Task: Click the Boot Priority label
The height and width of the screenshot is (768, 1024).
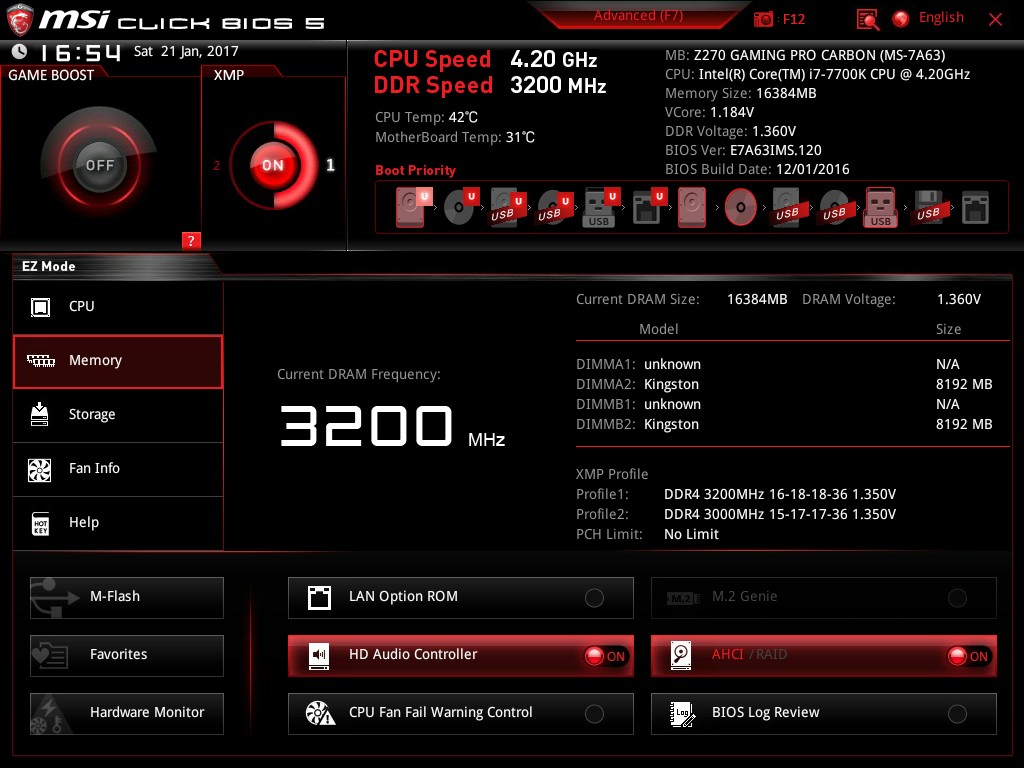Action: tap(415, 170)
